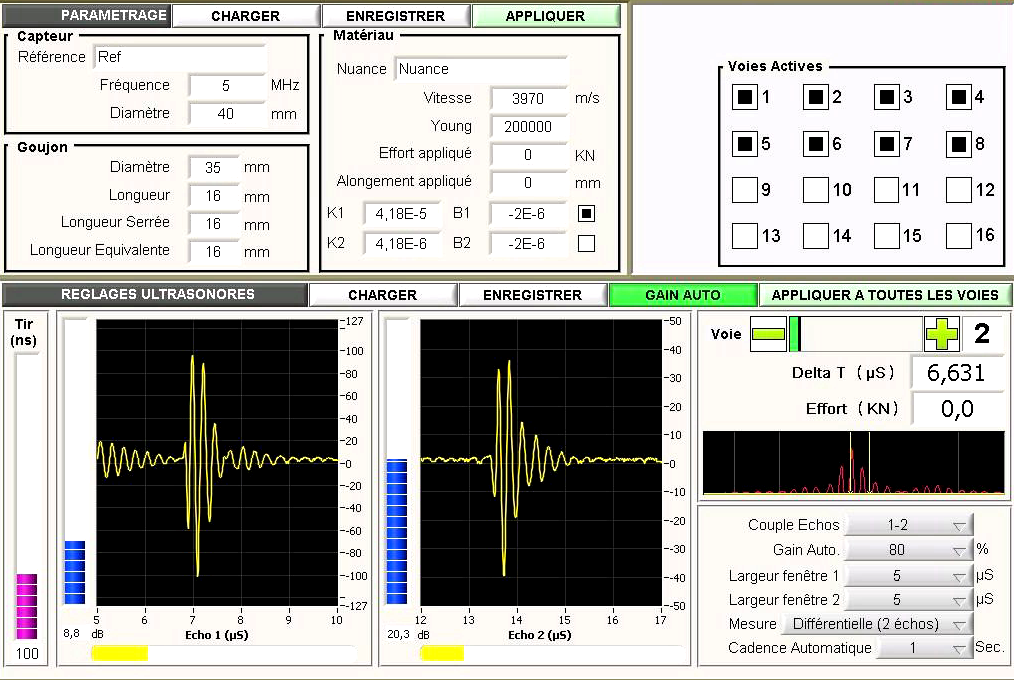Open the Couple Echos dropdown

909,525
